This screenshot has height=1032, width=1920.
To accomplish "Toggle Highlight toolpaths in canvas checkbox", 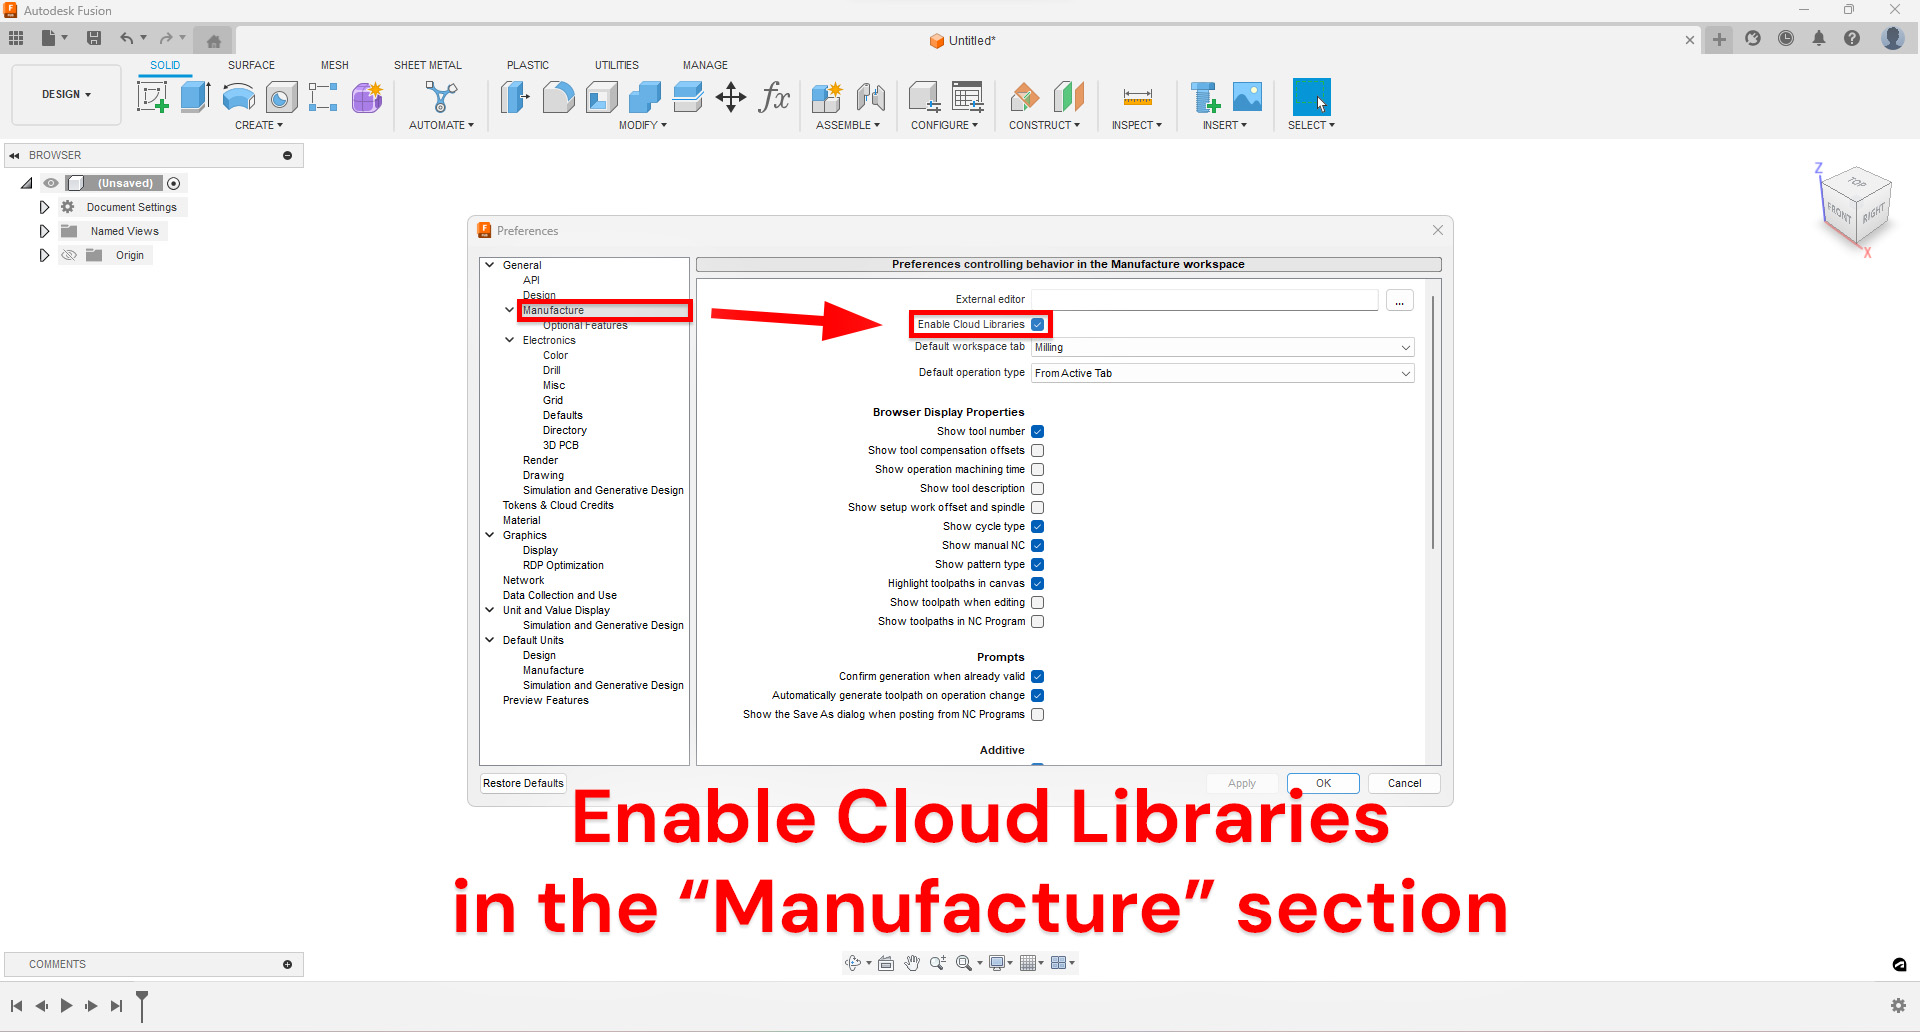I will (1038, 583).
